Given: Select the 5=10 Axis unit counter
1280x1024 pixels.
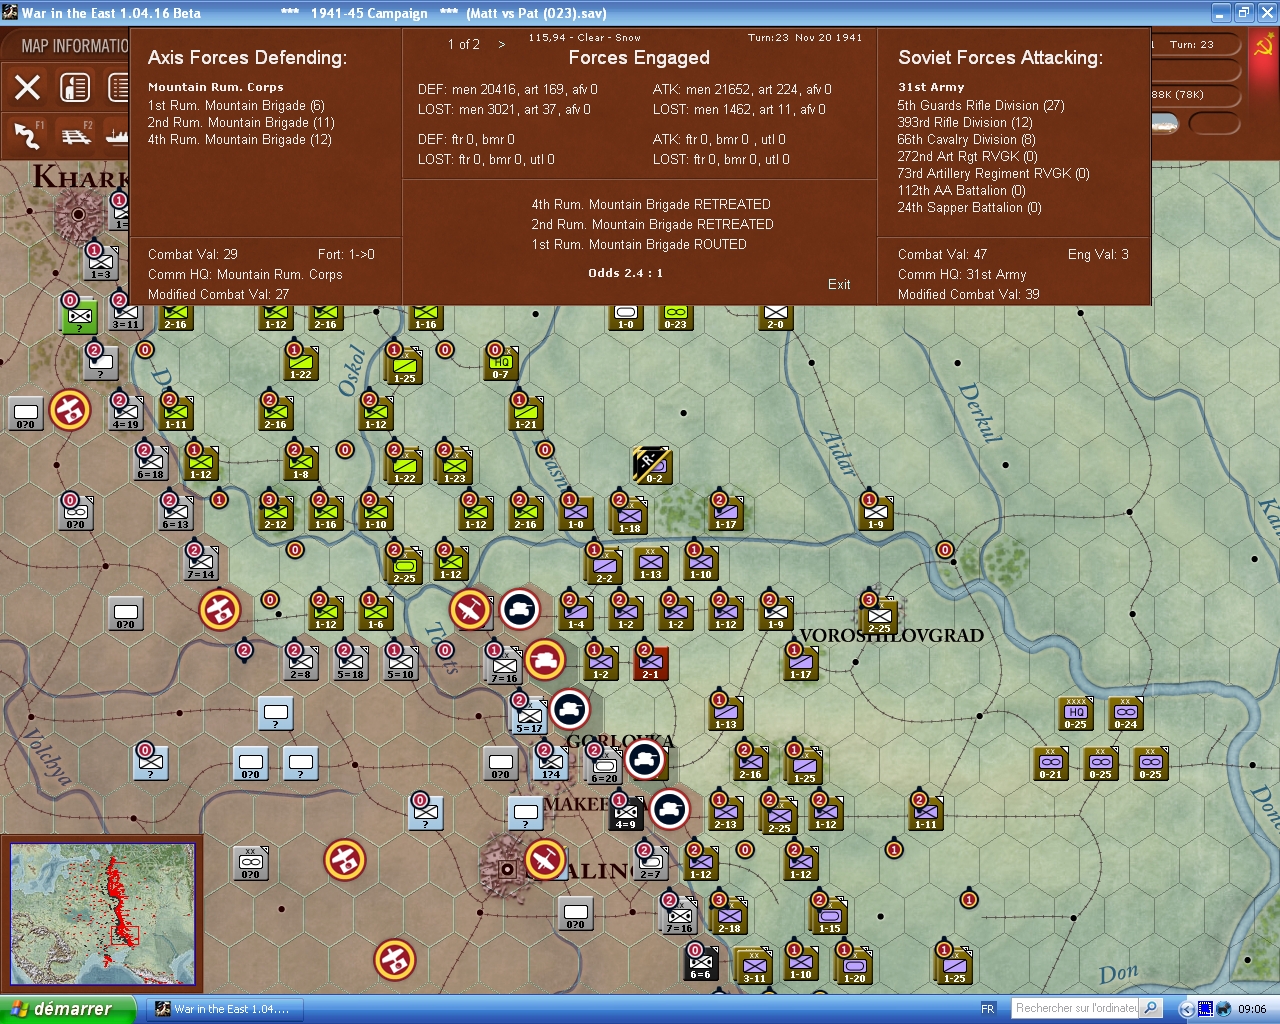Looking at the screenshot, I should [401, 663].
